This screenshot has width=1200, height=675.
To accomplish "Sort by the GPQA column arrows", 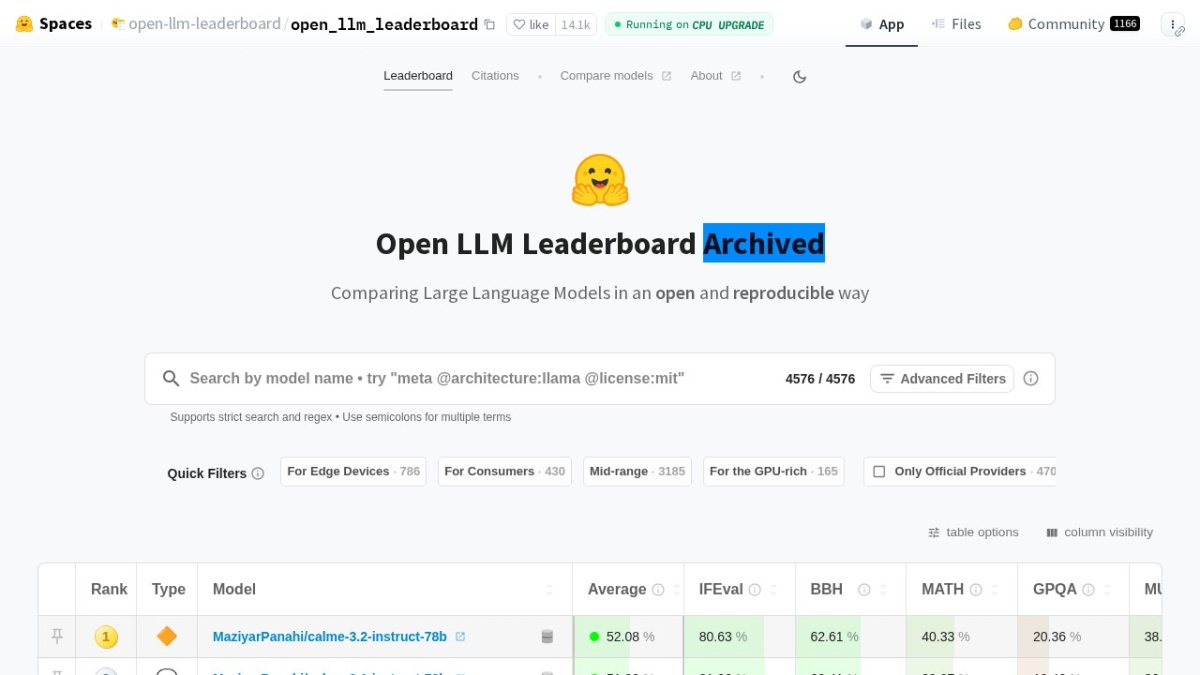I will [x=1108, y=590].
